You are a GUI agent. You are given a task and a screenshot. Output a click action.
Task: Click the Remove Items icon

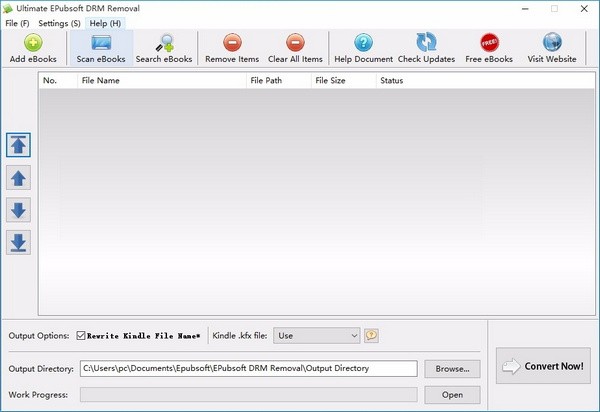click(231, 43)
